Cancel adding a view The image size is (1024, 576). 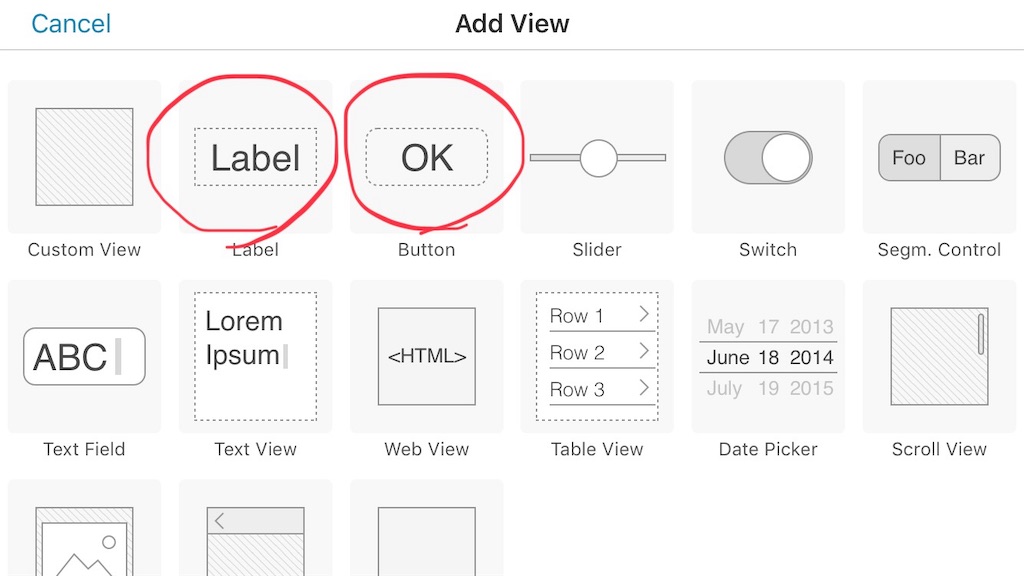[71, 24]
